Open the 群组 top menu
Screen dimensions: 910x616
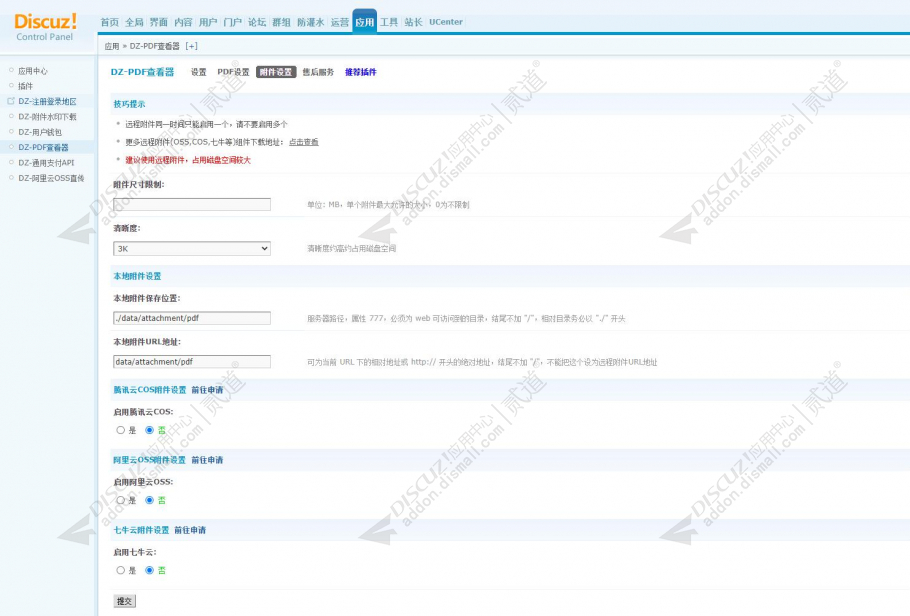281,22
